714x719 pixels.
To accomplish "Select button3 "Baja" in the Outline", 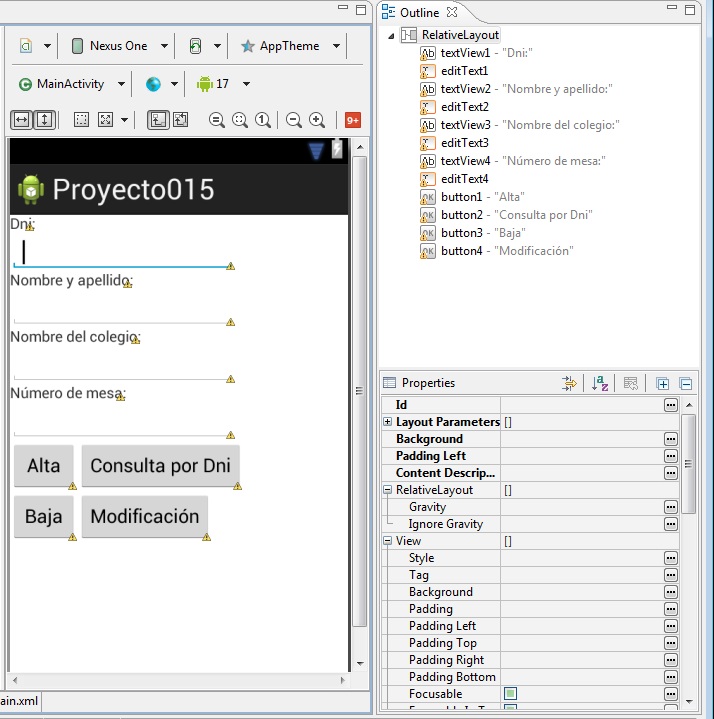I will pyautogui.click(x=473, y=233).
